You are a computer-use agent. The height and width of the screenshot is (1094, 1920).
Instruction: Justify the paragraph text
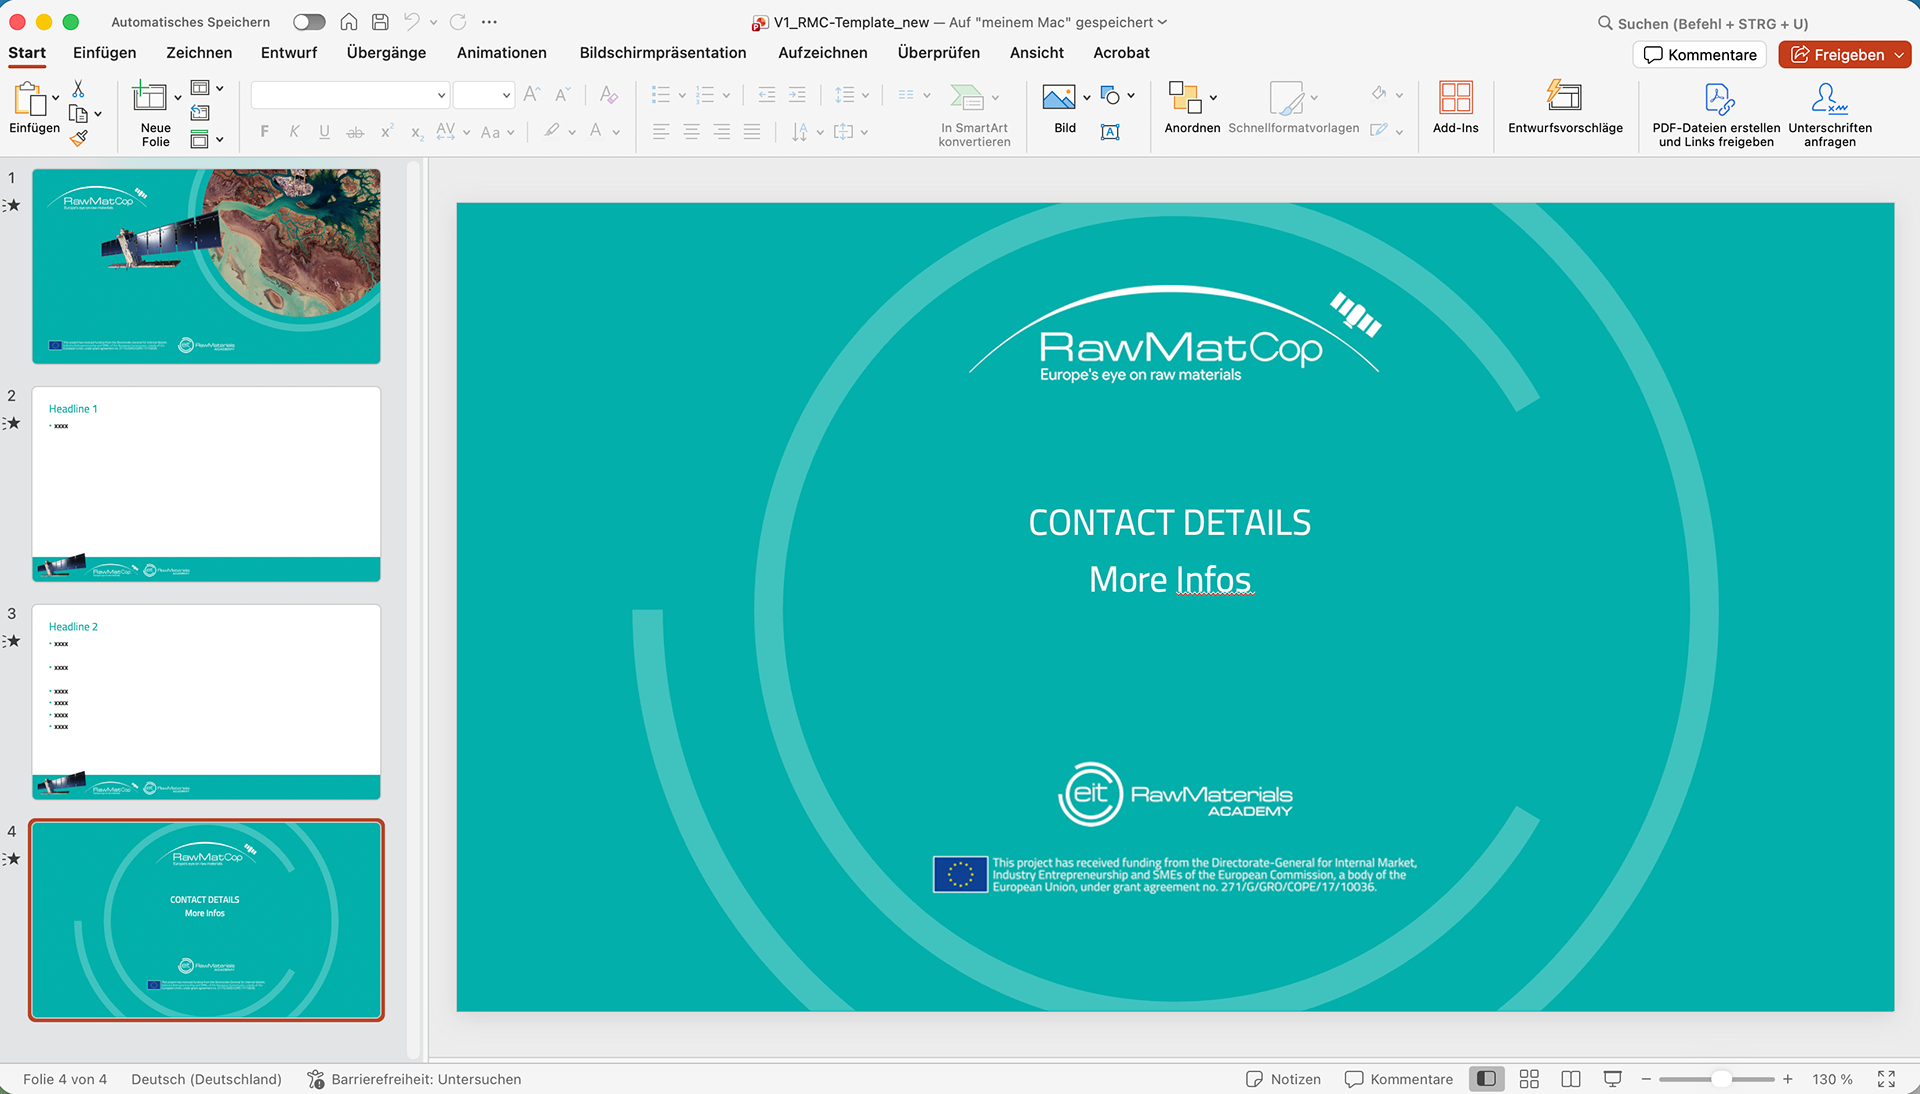[x=752, y=132]
